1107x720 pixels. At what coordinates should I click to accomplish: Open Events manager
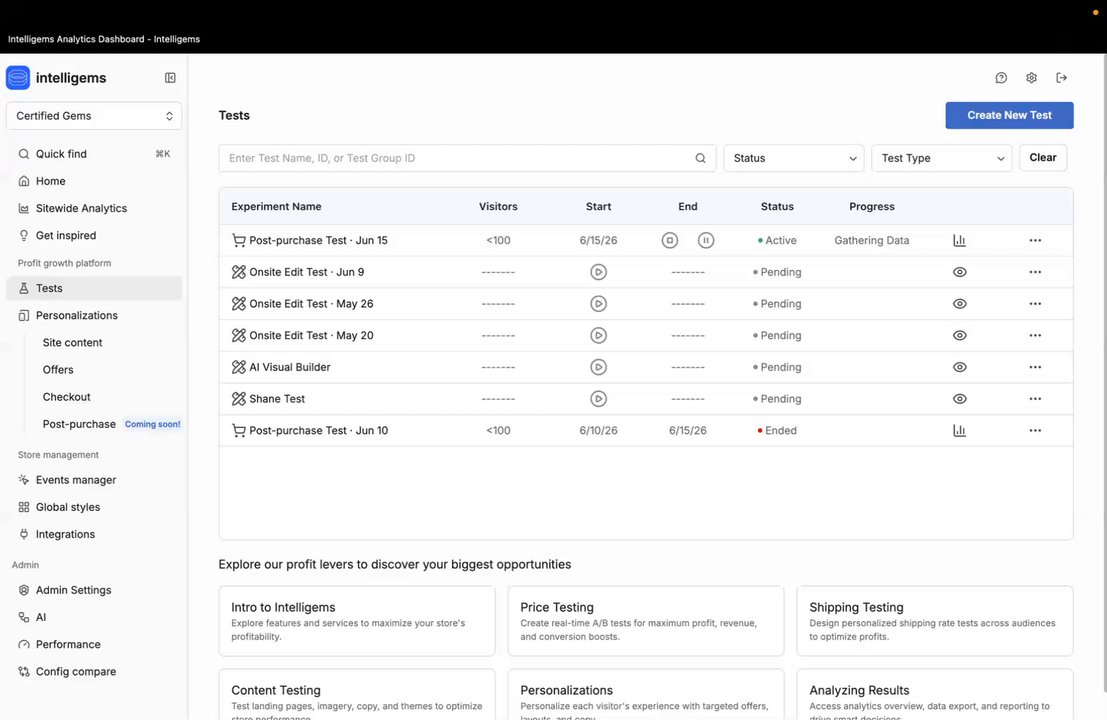click(94, 480)
